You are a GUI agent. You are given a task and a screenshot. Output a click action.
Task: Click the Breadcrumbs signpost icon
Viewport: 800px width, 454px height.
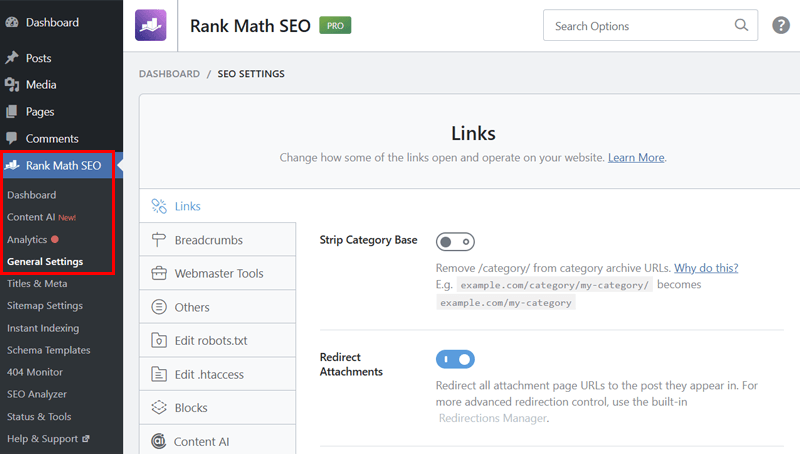[159, 240]
